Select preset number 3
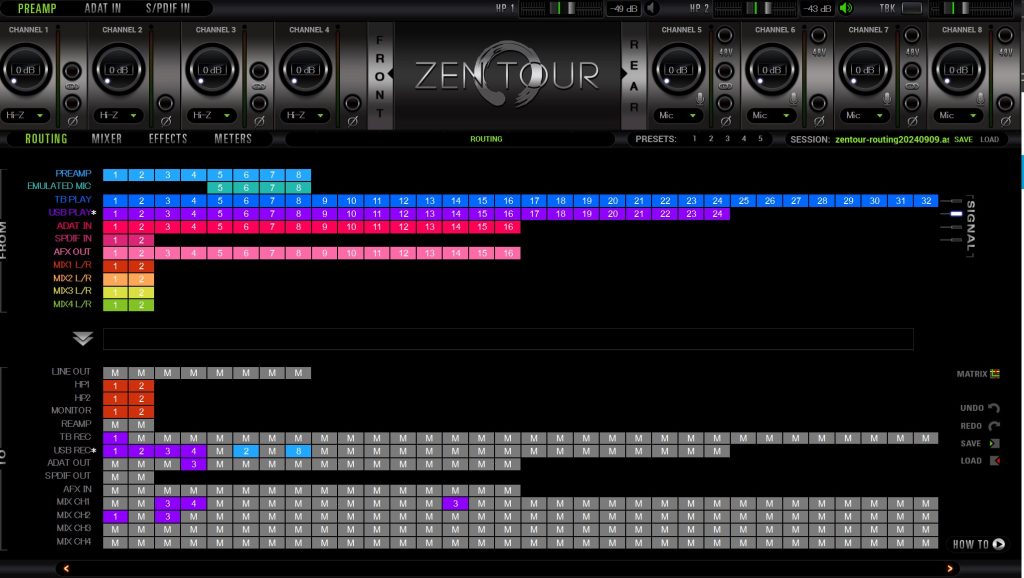 click(x=727, y=139)
